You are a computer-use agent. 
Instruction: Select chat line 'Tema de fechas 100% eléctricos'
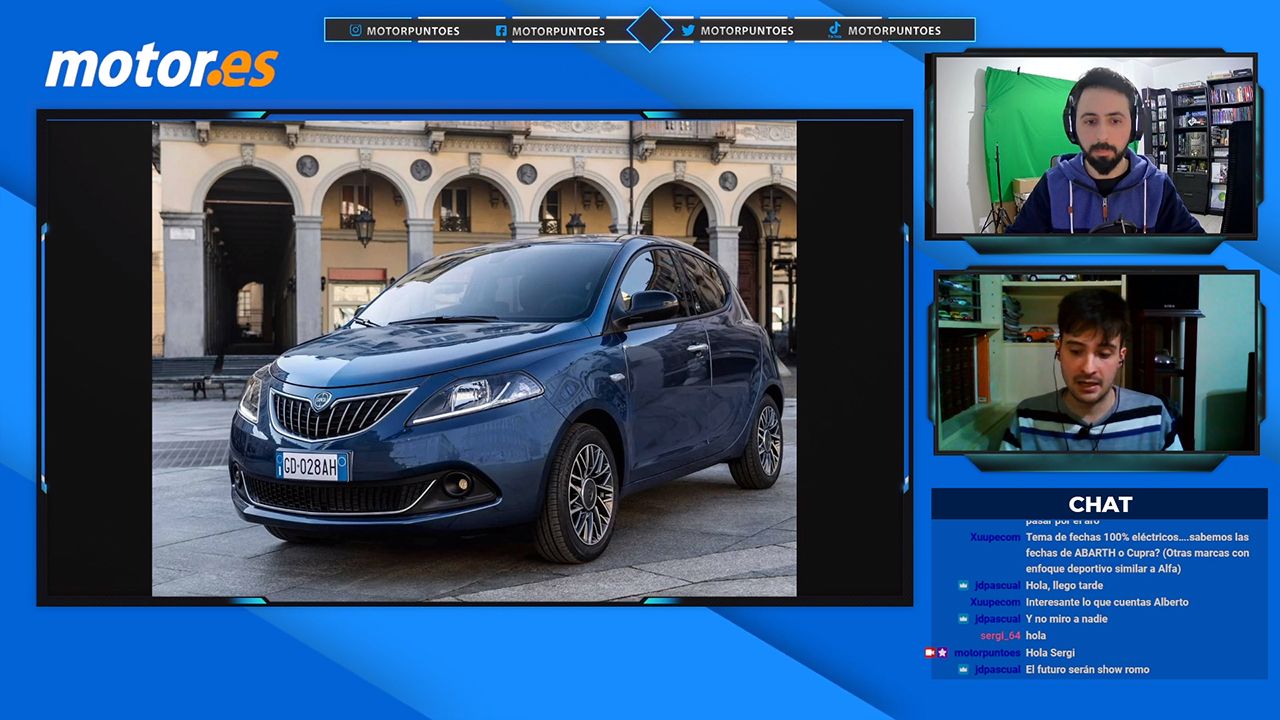coord(1137,537)
